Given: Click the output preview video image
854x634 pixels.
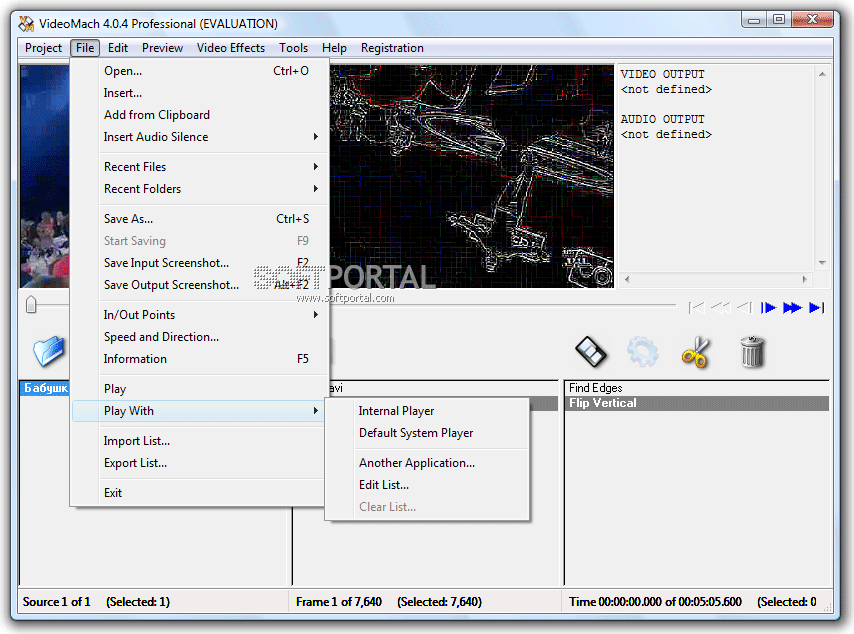Looking at the screenshot, I should click(472, 176).
